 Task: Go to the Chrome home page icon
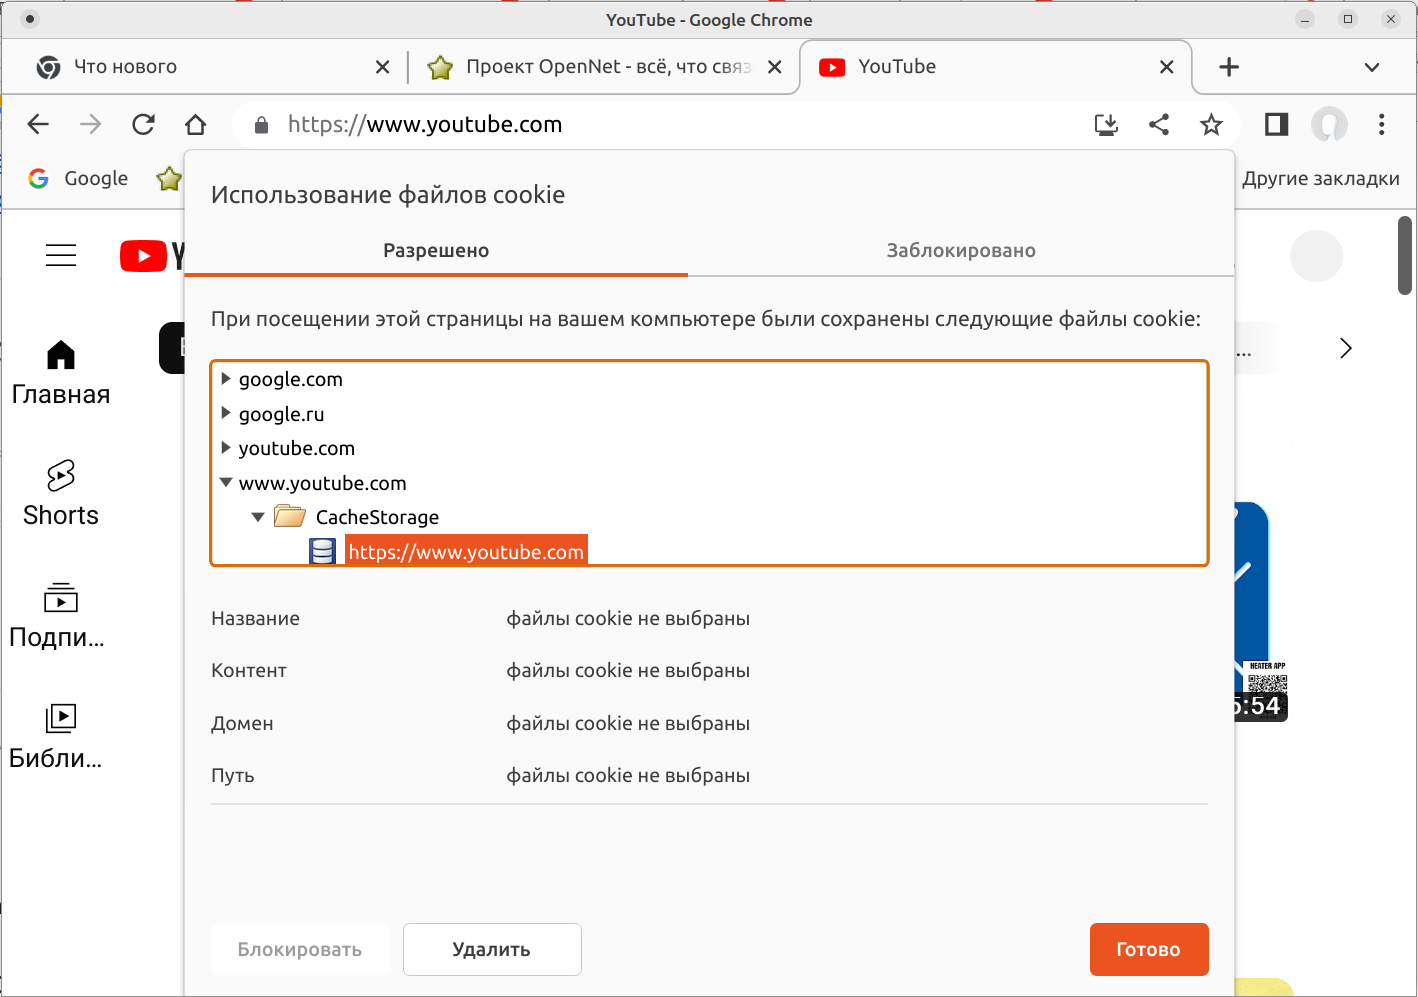pos(196,124)
